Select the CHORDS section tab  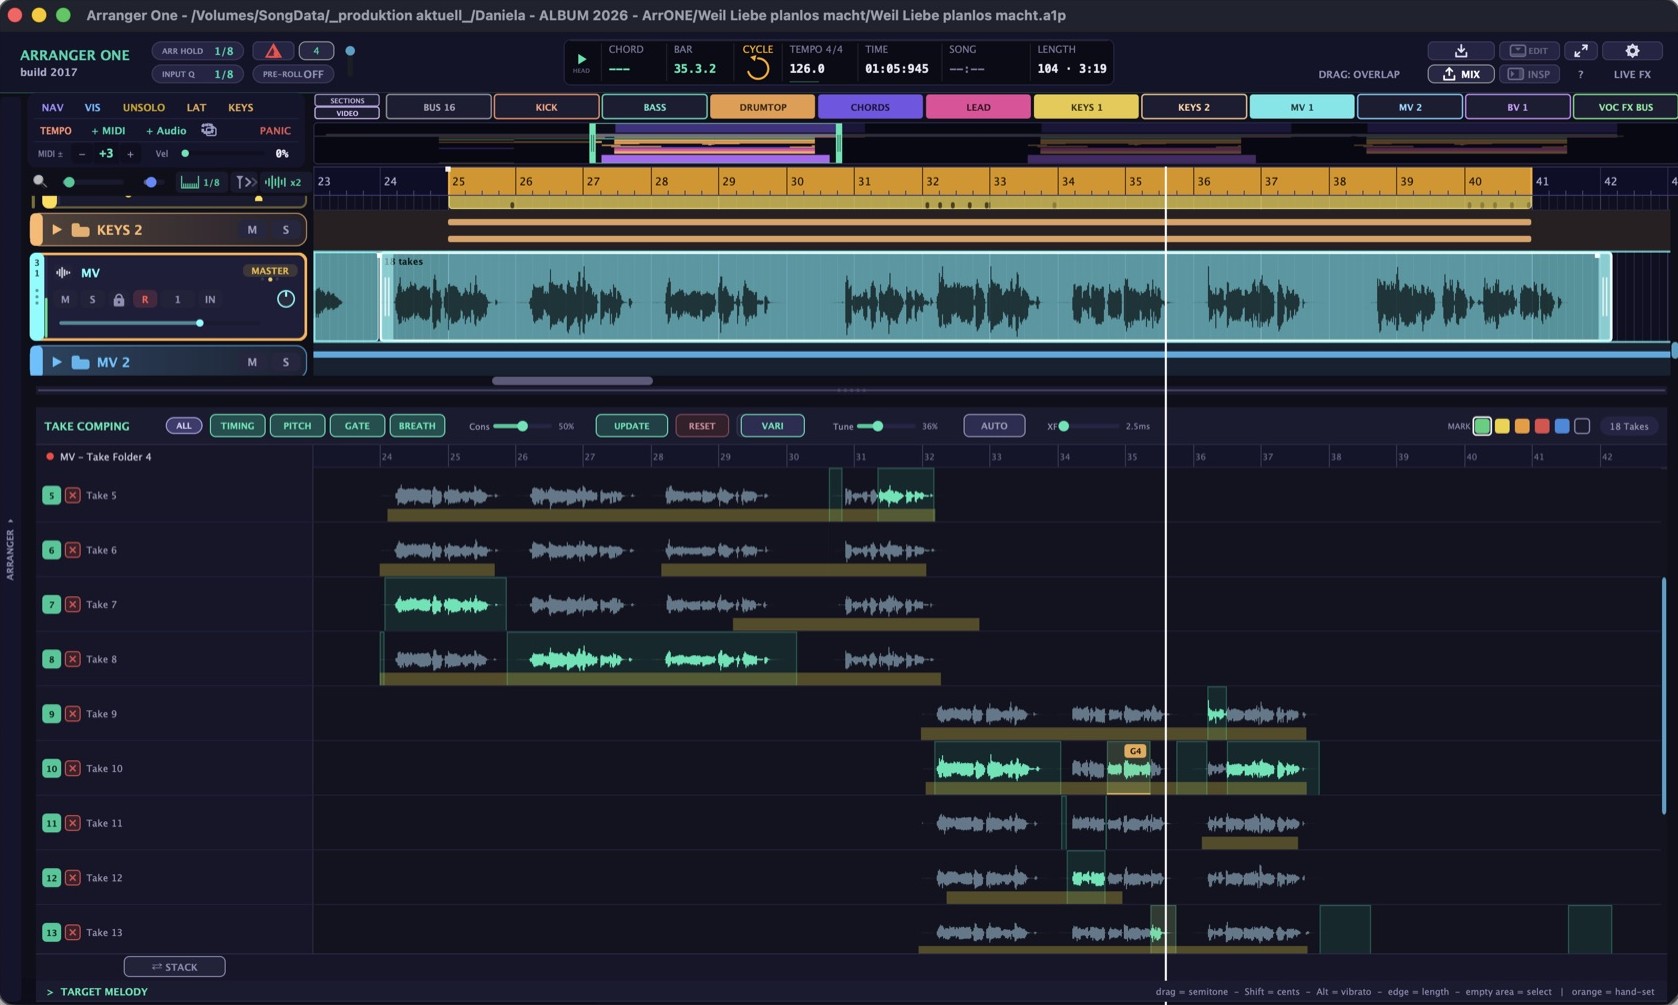870,107
